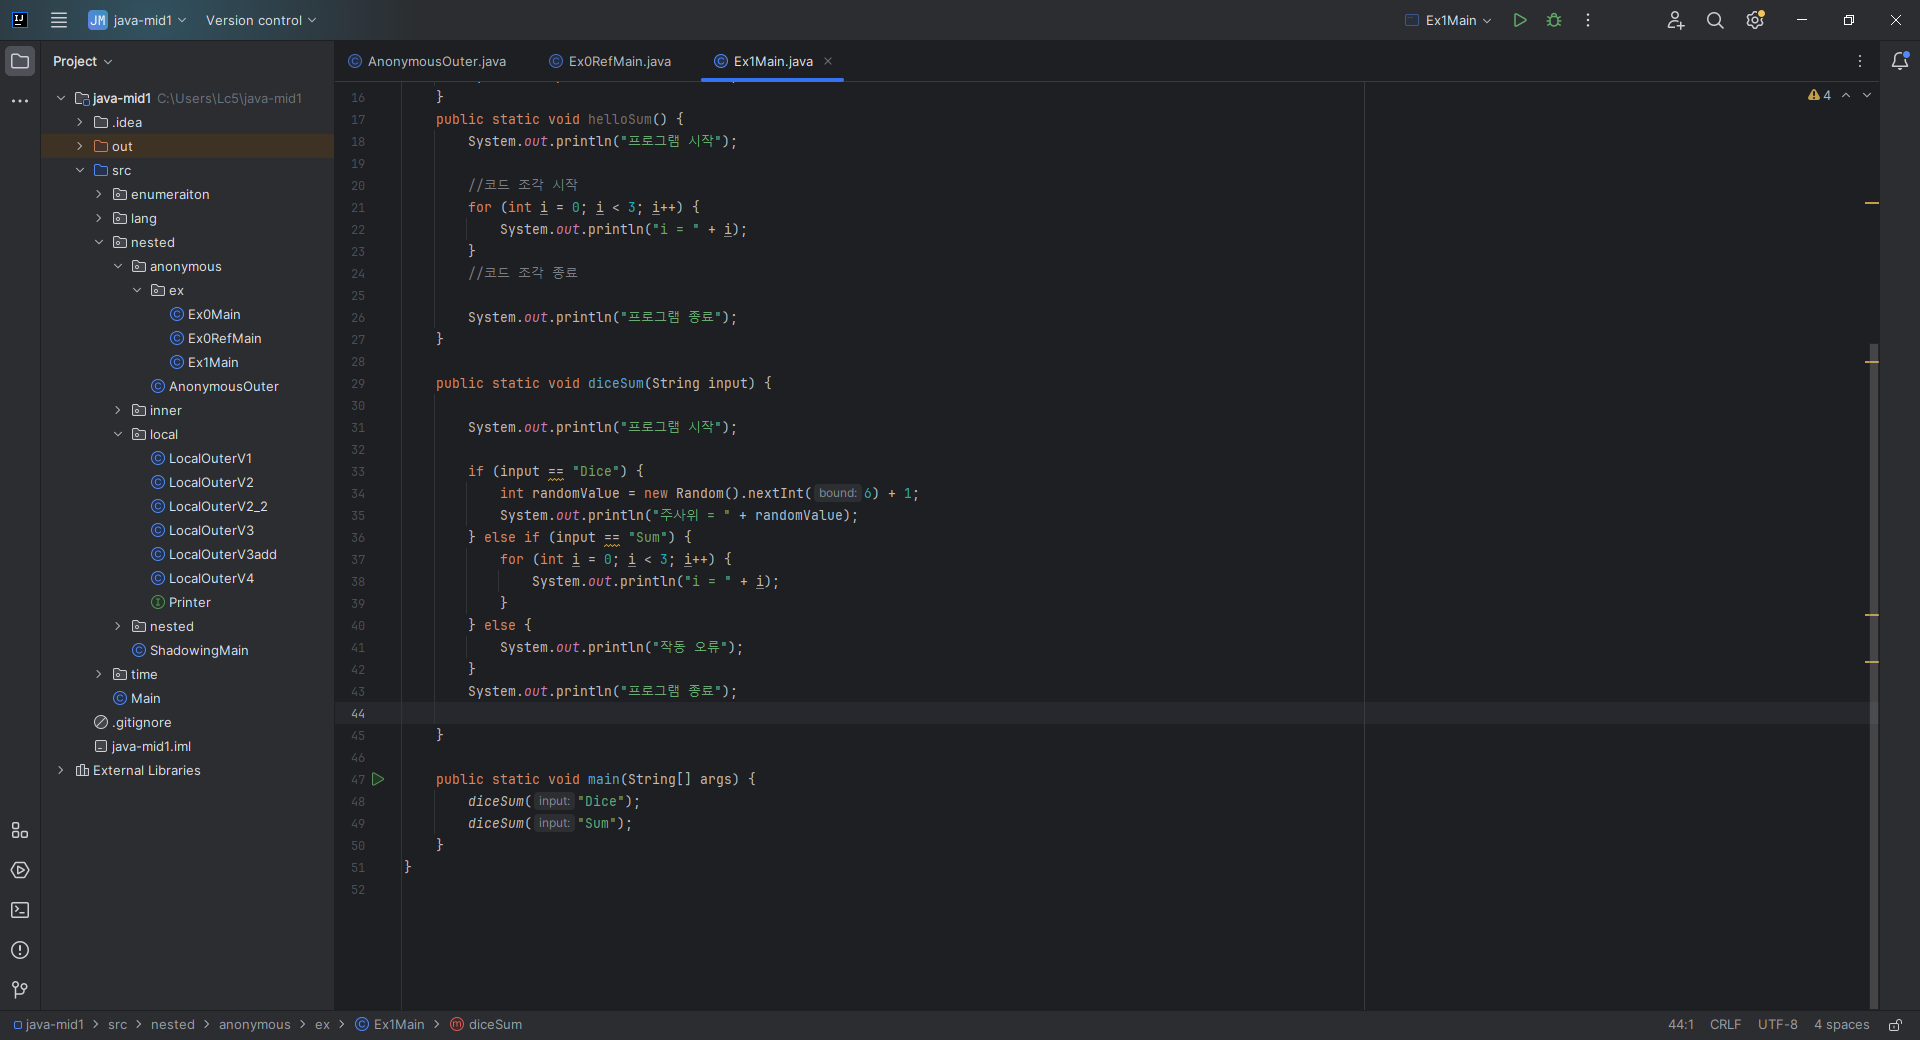Open the Project view dropdown
The width and height of the screenshot is (1920, 1040).
(x=83, y=61)
